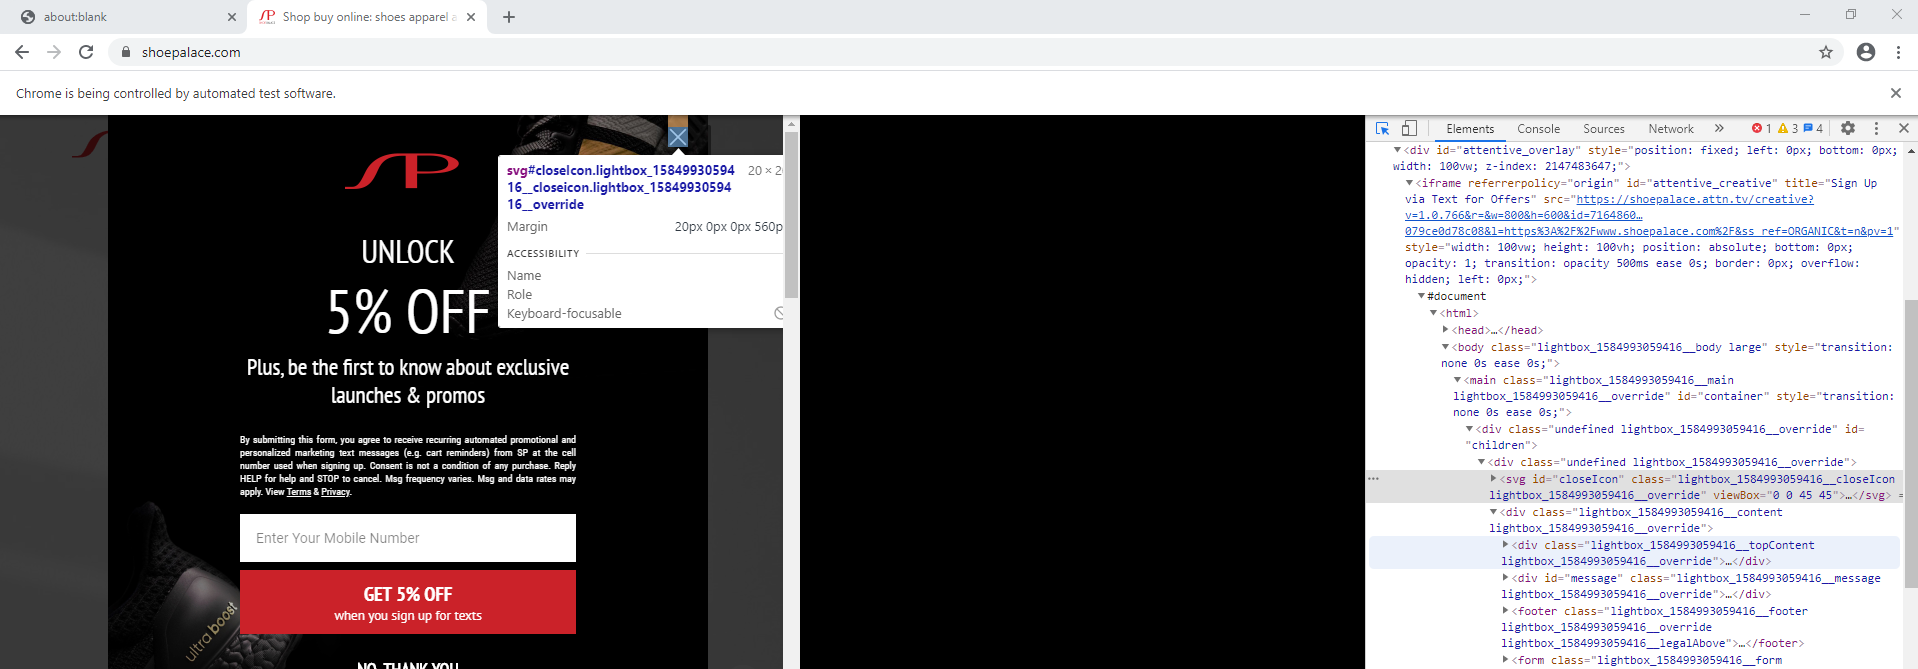Activate DevTools inspect element picker
This screenshot has width=1918, height=669.
tap(1383, 129)
